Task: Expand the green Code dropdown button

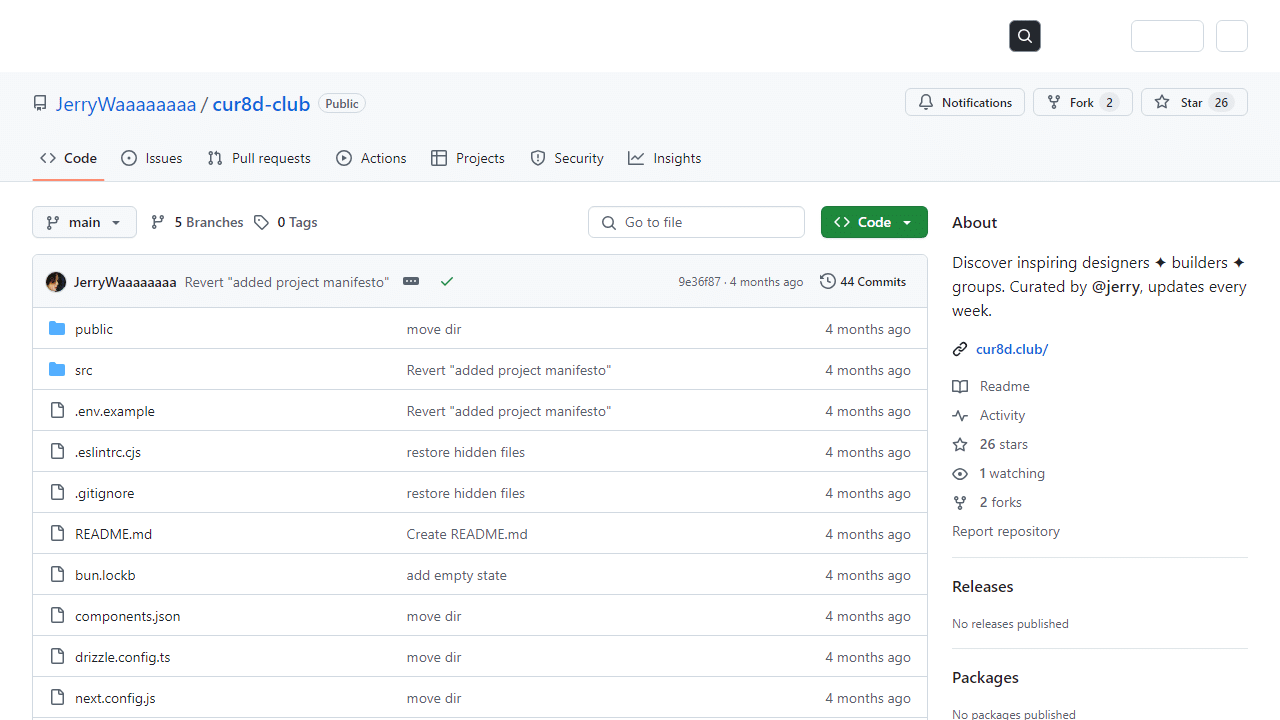Action: tap(874, 222)
